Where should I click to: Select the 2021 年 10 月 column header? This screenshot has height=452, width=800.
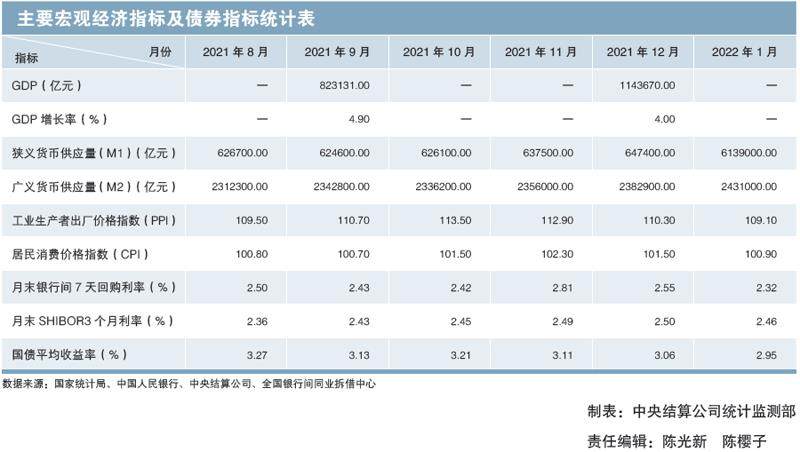(439, 52)
